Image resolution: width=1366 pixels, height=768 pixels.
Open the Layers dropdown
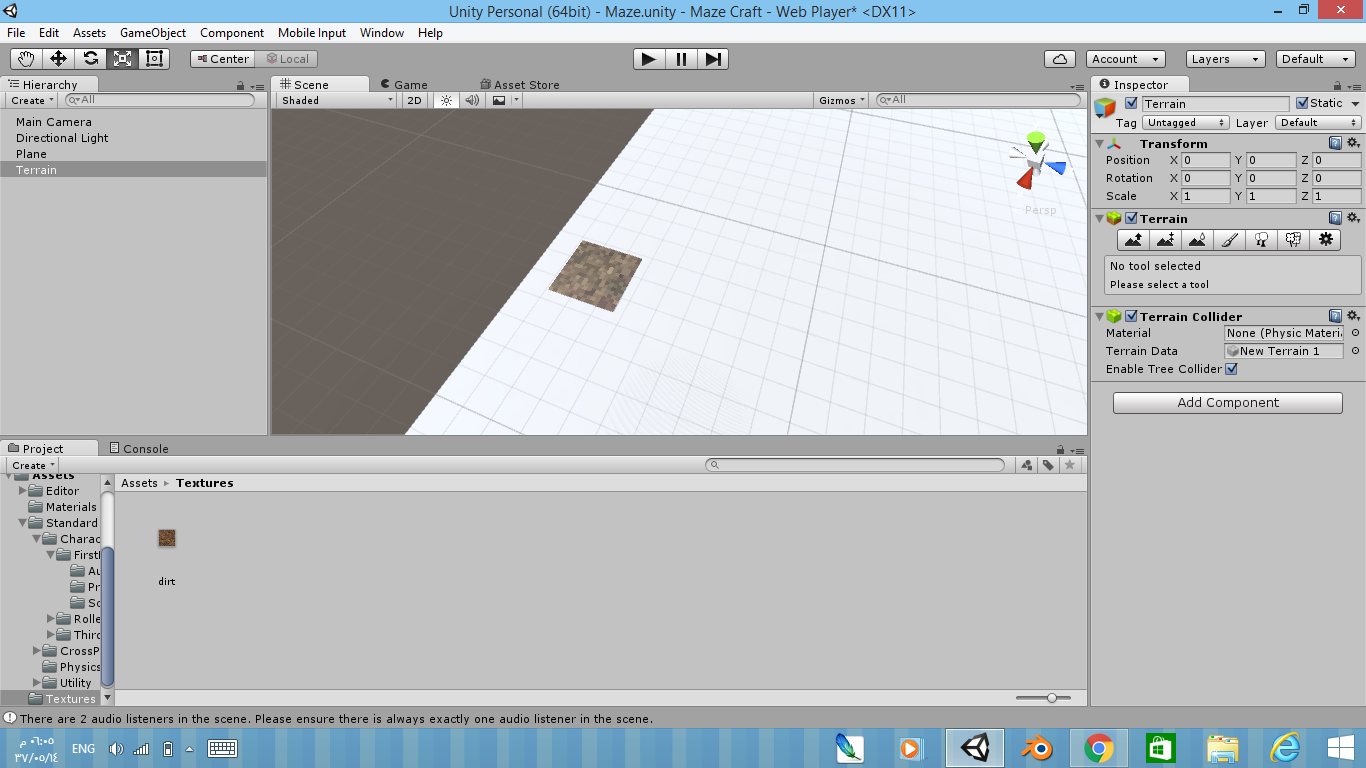pyautogui.click(x=1224, y=59)
